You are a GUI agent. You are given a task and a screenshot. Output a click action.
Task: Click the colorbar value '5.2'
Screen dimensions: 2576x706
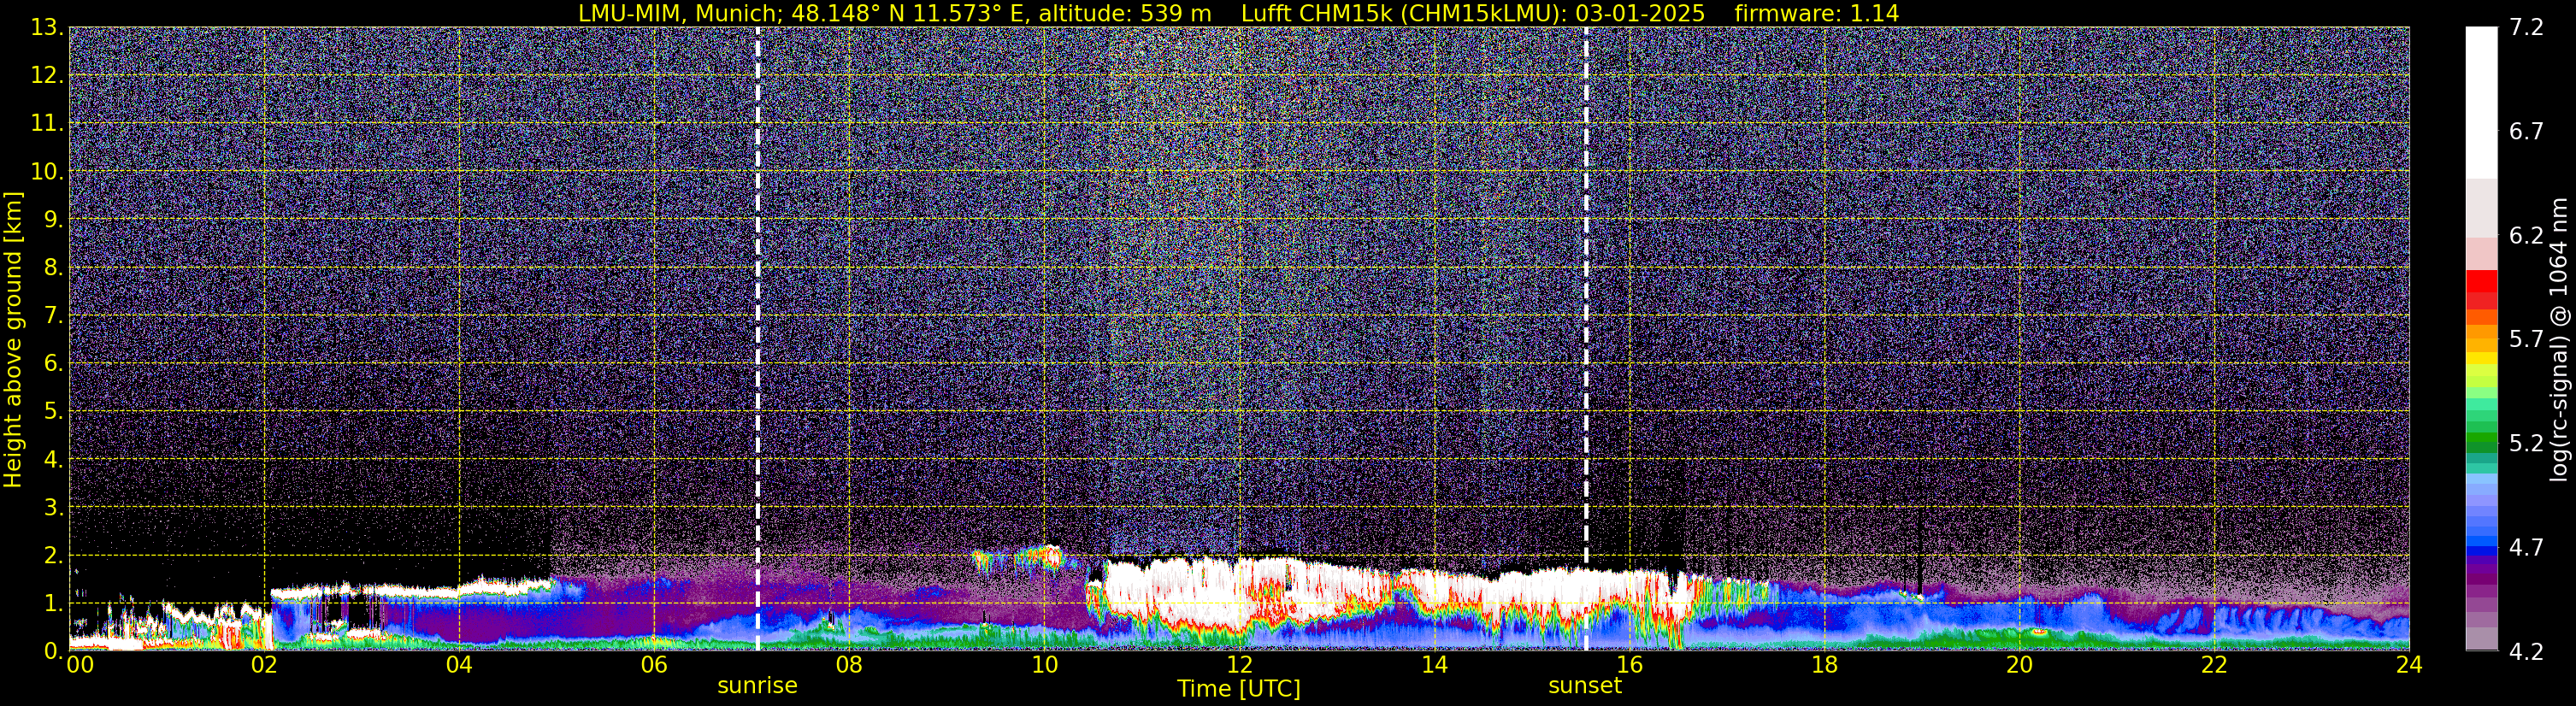(x=2526, y=443)
